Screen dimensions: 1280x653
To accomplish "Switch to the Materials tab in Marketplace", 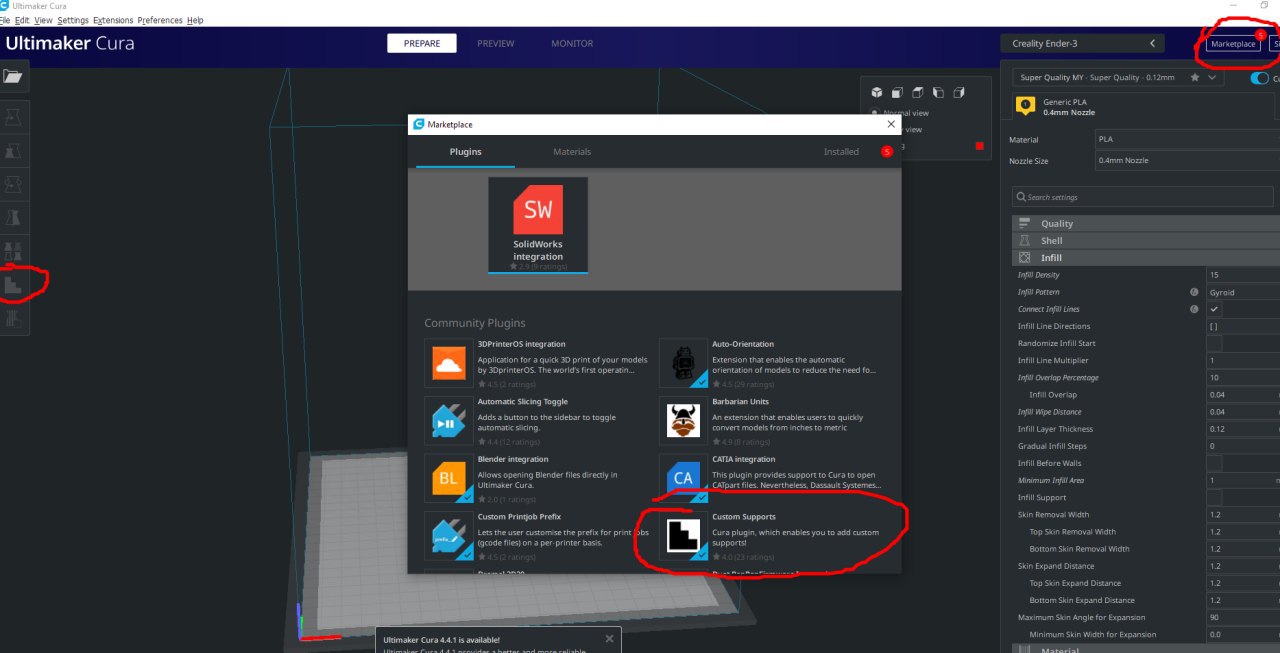I will (572, 152).
